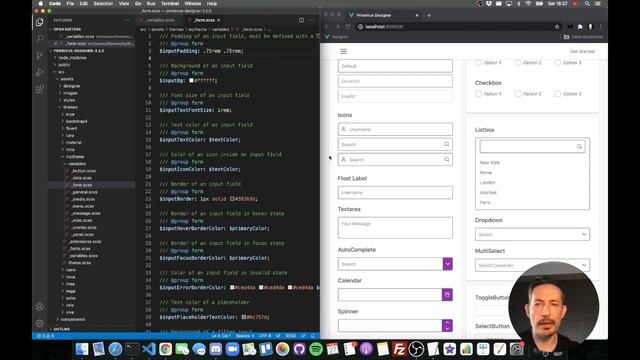Click the split editor icon in VS Code
The width and height of the screenshot is (640, 360).
(301, 20)
